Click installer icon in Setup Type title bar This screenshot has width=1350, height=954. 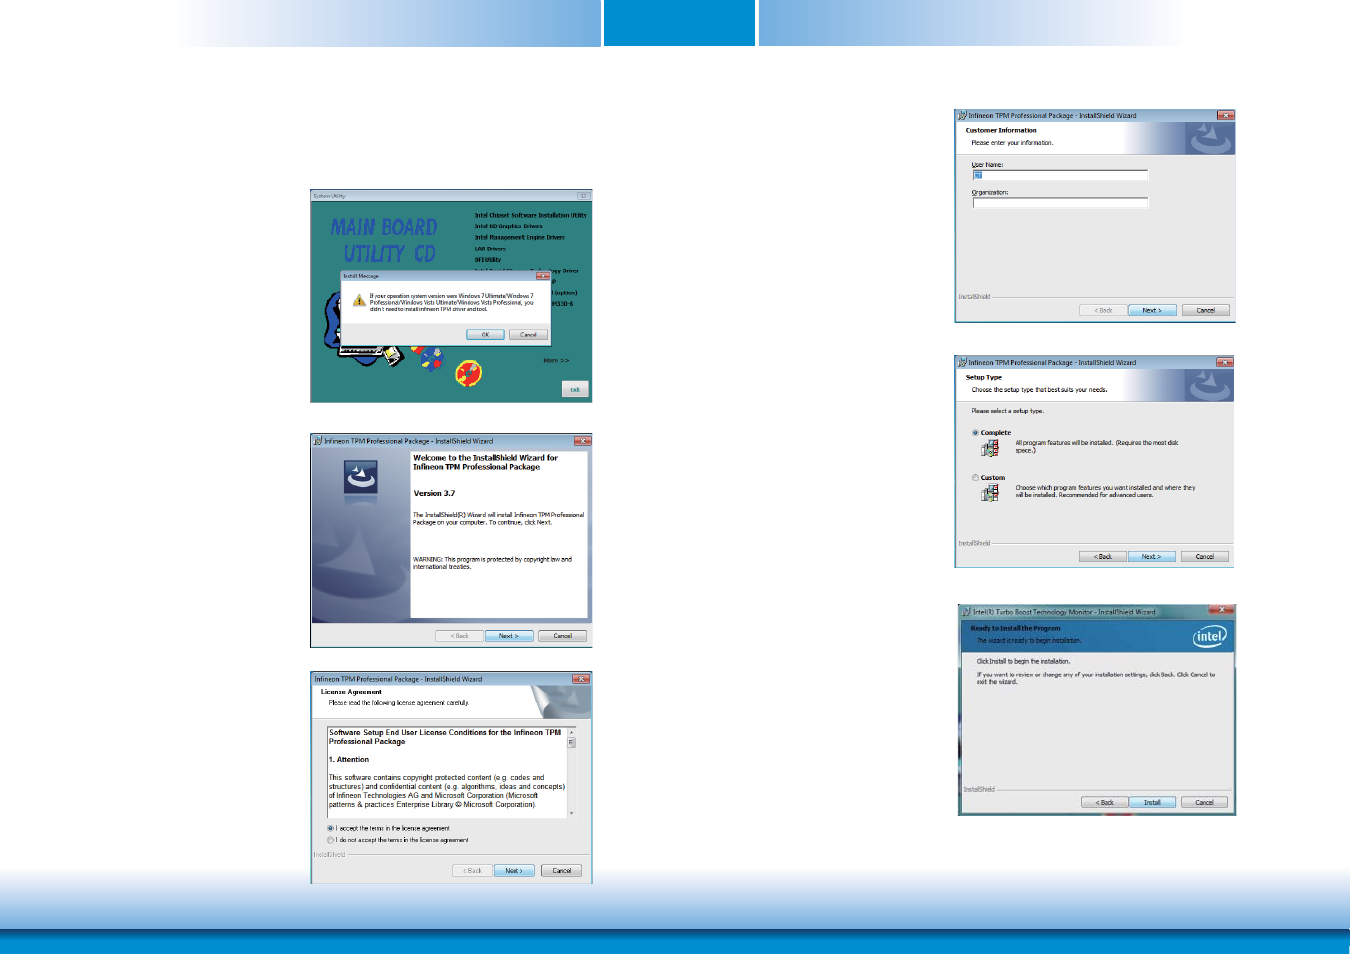(962, 363)
